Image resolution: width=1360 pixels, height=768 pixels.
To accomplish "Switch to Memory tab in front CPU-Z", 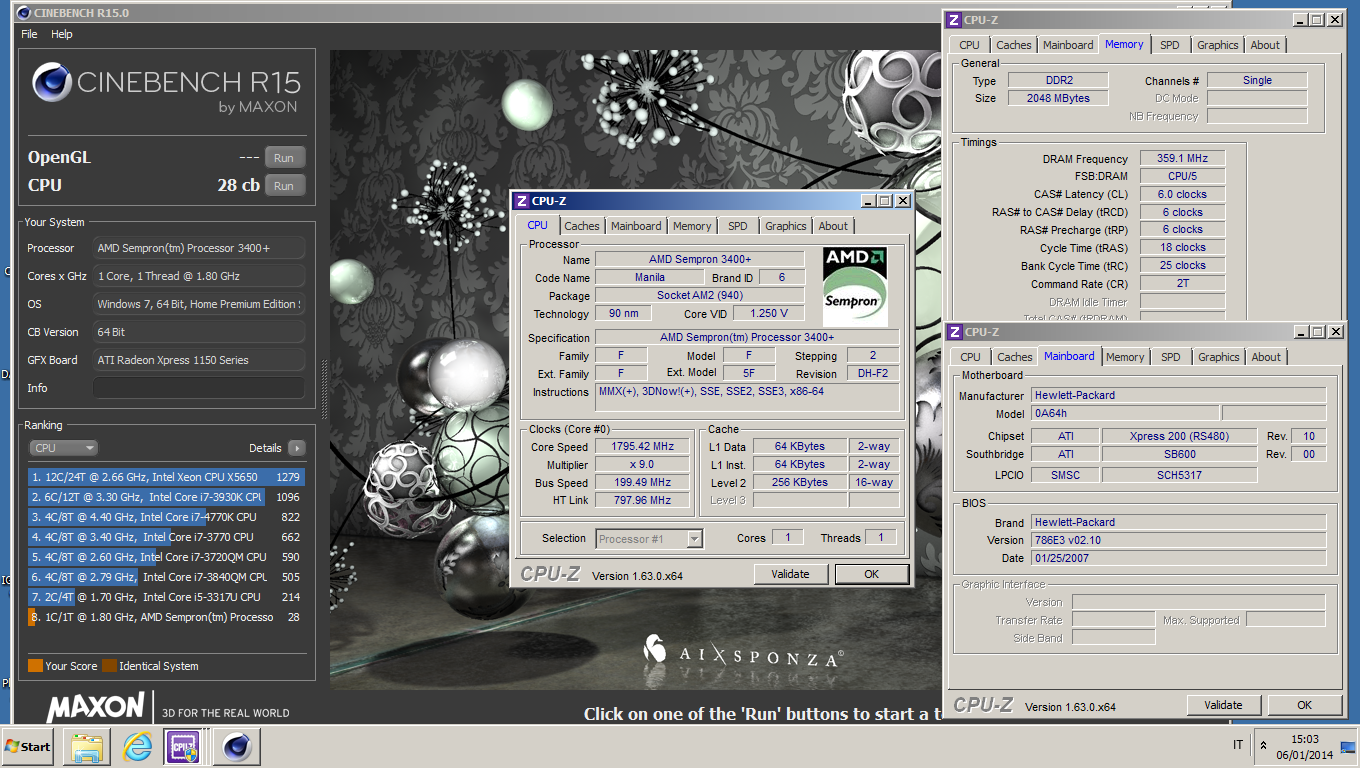I will [692, 226].
